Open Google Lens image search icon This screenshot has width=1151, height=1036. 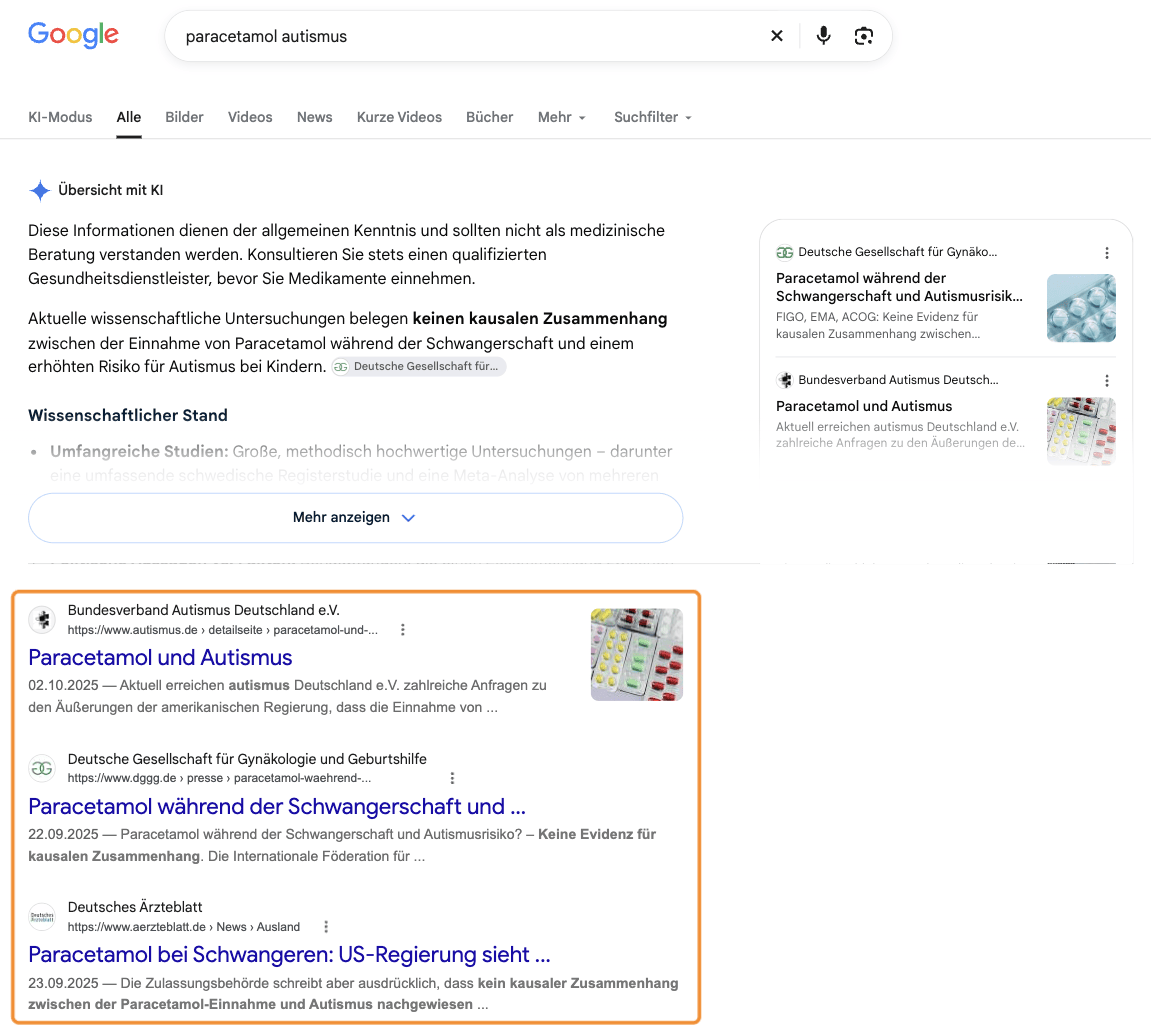point(864,36)
